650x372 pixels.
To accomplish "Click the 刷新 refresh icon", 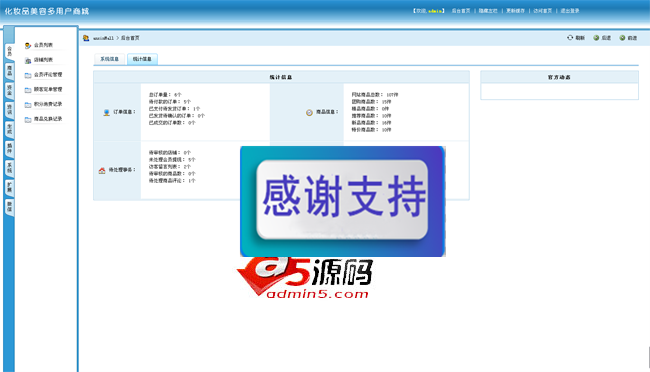I will 570,38.
